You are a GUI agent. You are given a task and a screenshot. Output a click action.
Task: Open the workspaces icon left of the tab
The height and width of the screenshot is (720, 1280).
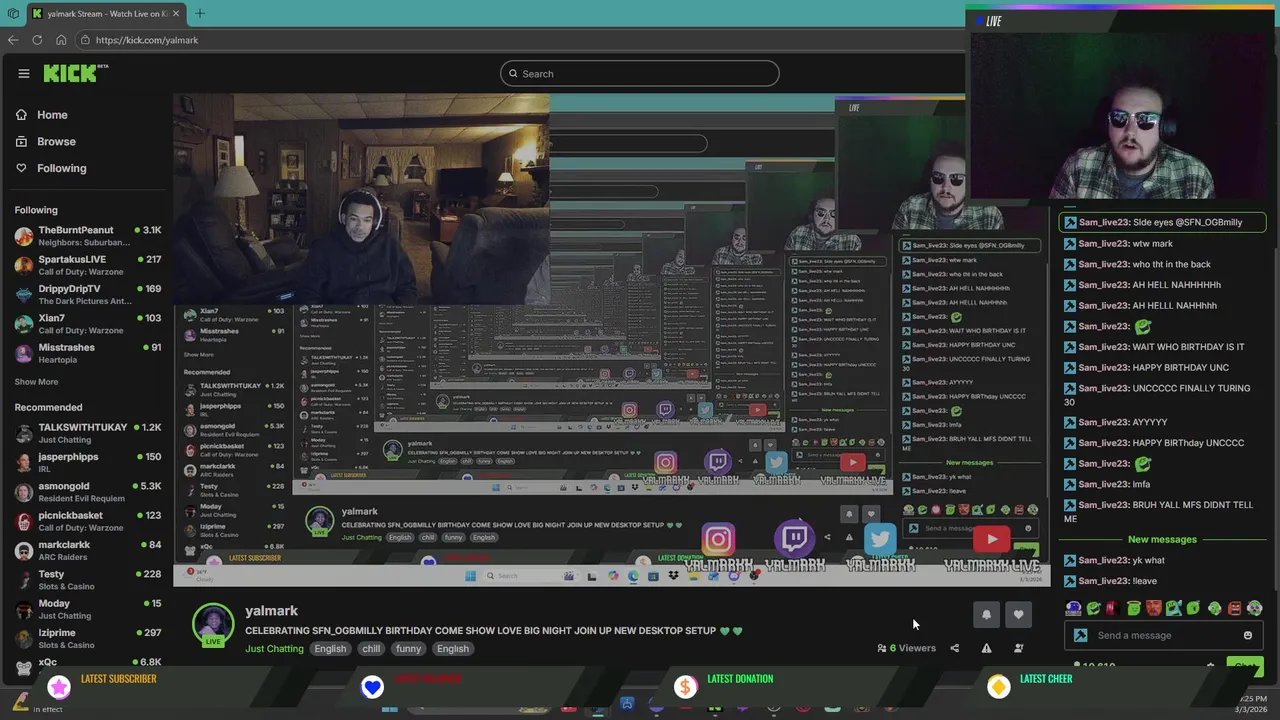tap(13, 14)
